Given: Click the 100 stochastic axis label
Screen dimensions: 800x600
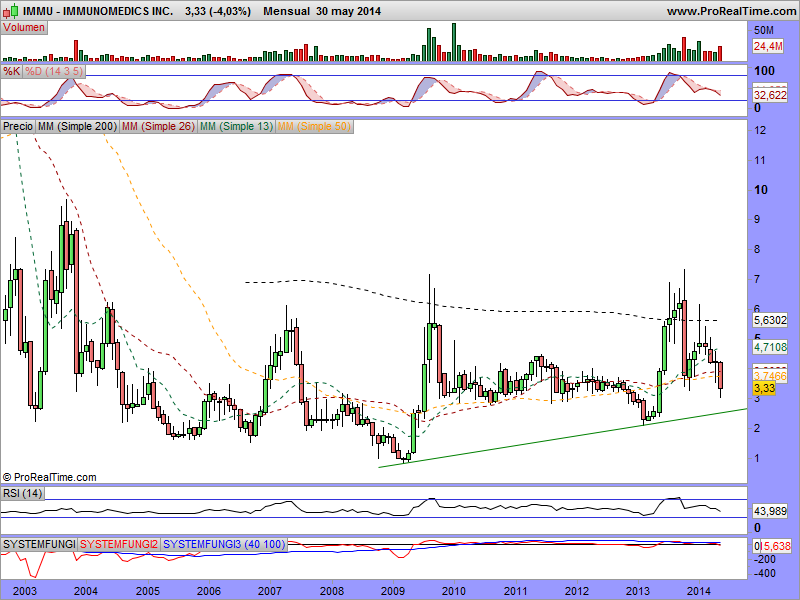Looking at the screenshot, I should (764, 71).
